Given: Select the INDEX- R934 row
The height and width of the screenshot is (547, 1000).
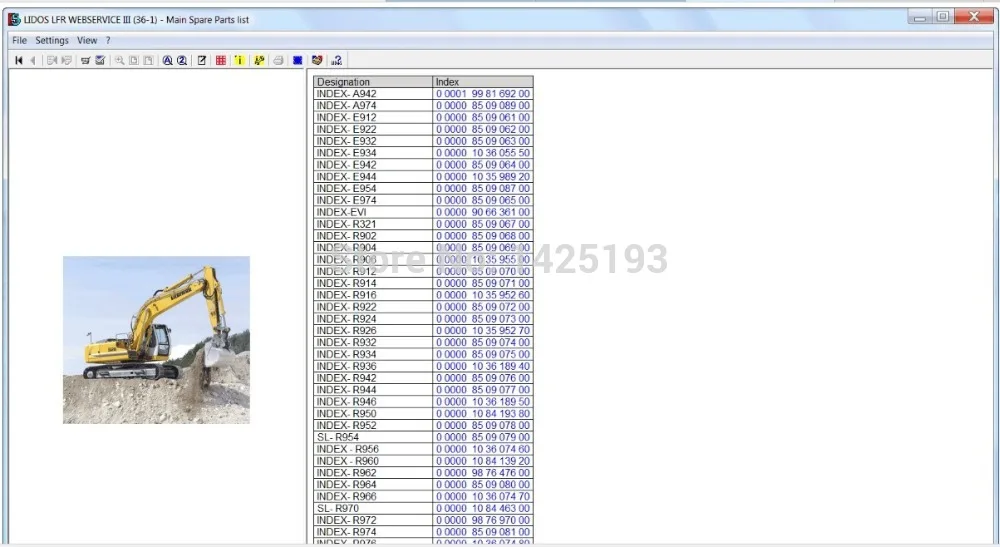Looking at the screenshot, I should [423, 354].
